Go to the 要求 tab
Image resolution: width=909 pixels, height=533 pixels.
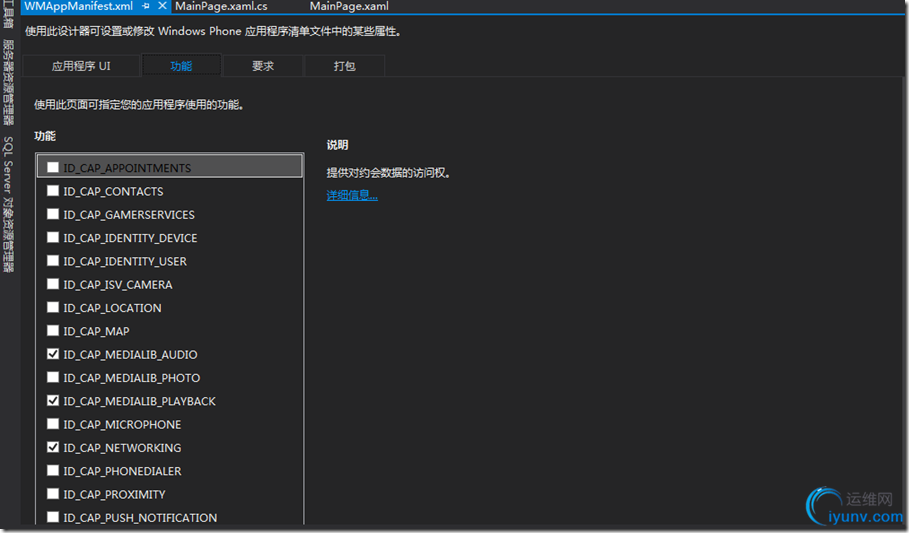point(263,66)
